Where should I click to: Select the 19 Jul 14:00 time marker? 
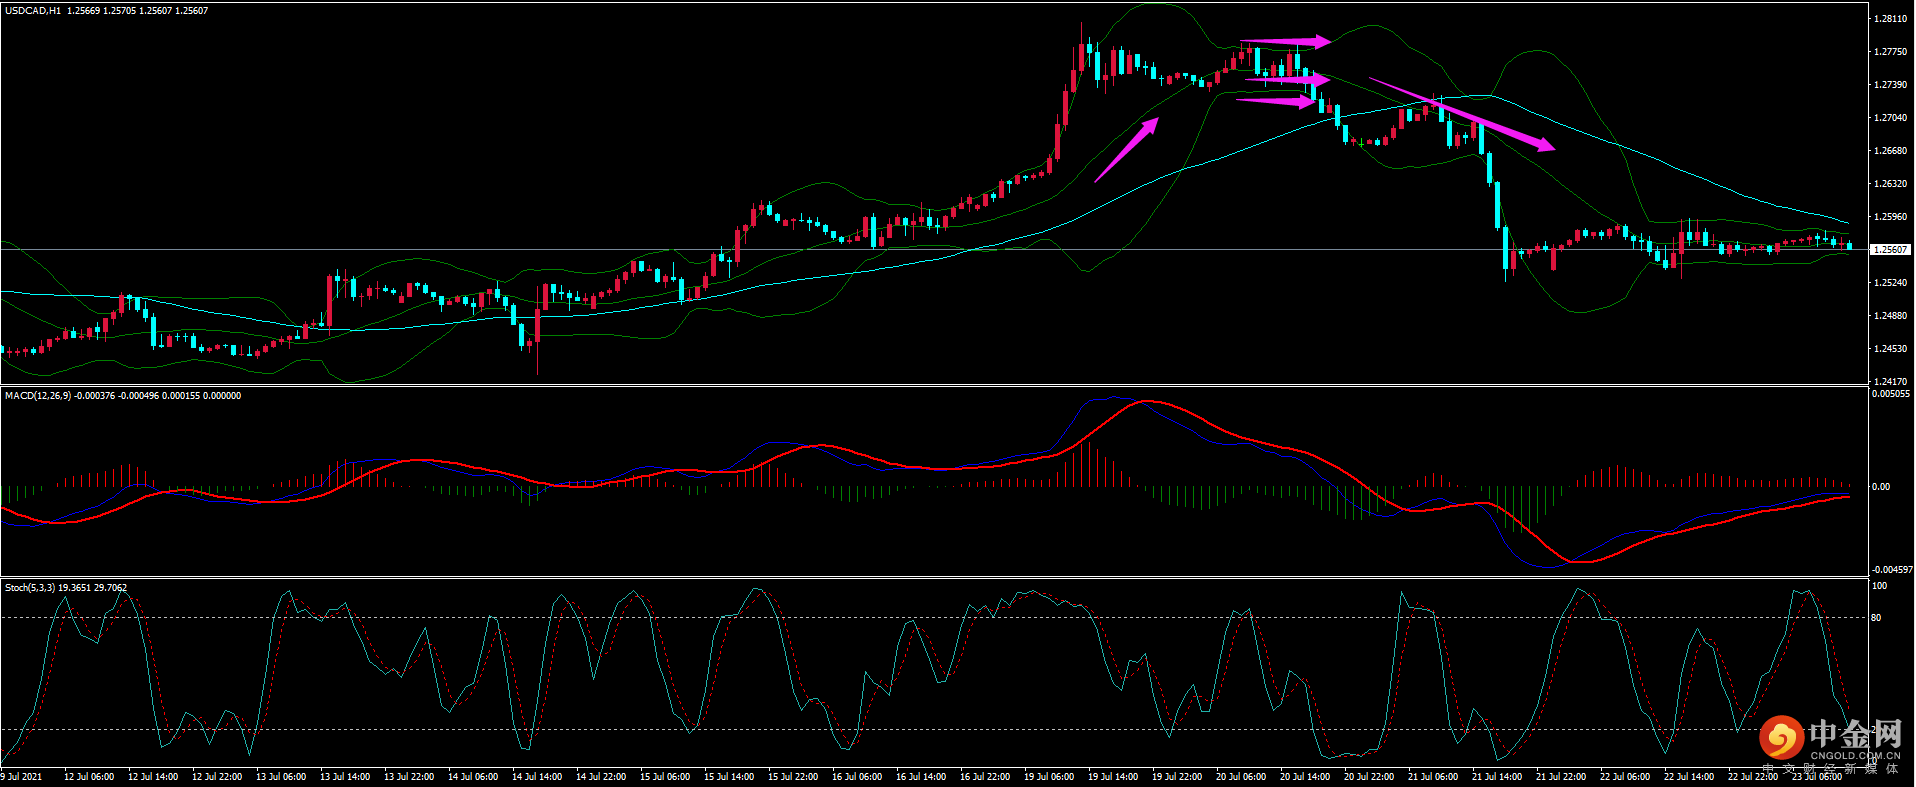point(1112,777)
